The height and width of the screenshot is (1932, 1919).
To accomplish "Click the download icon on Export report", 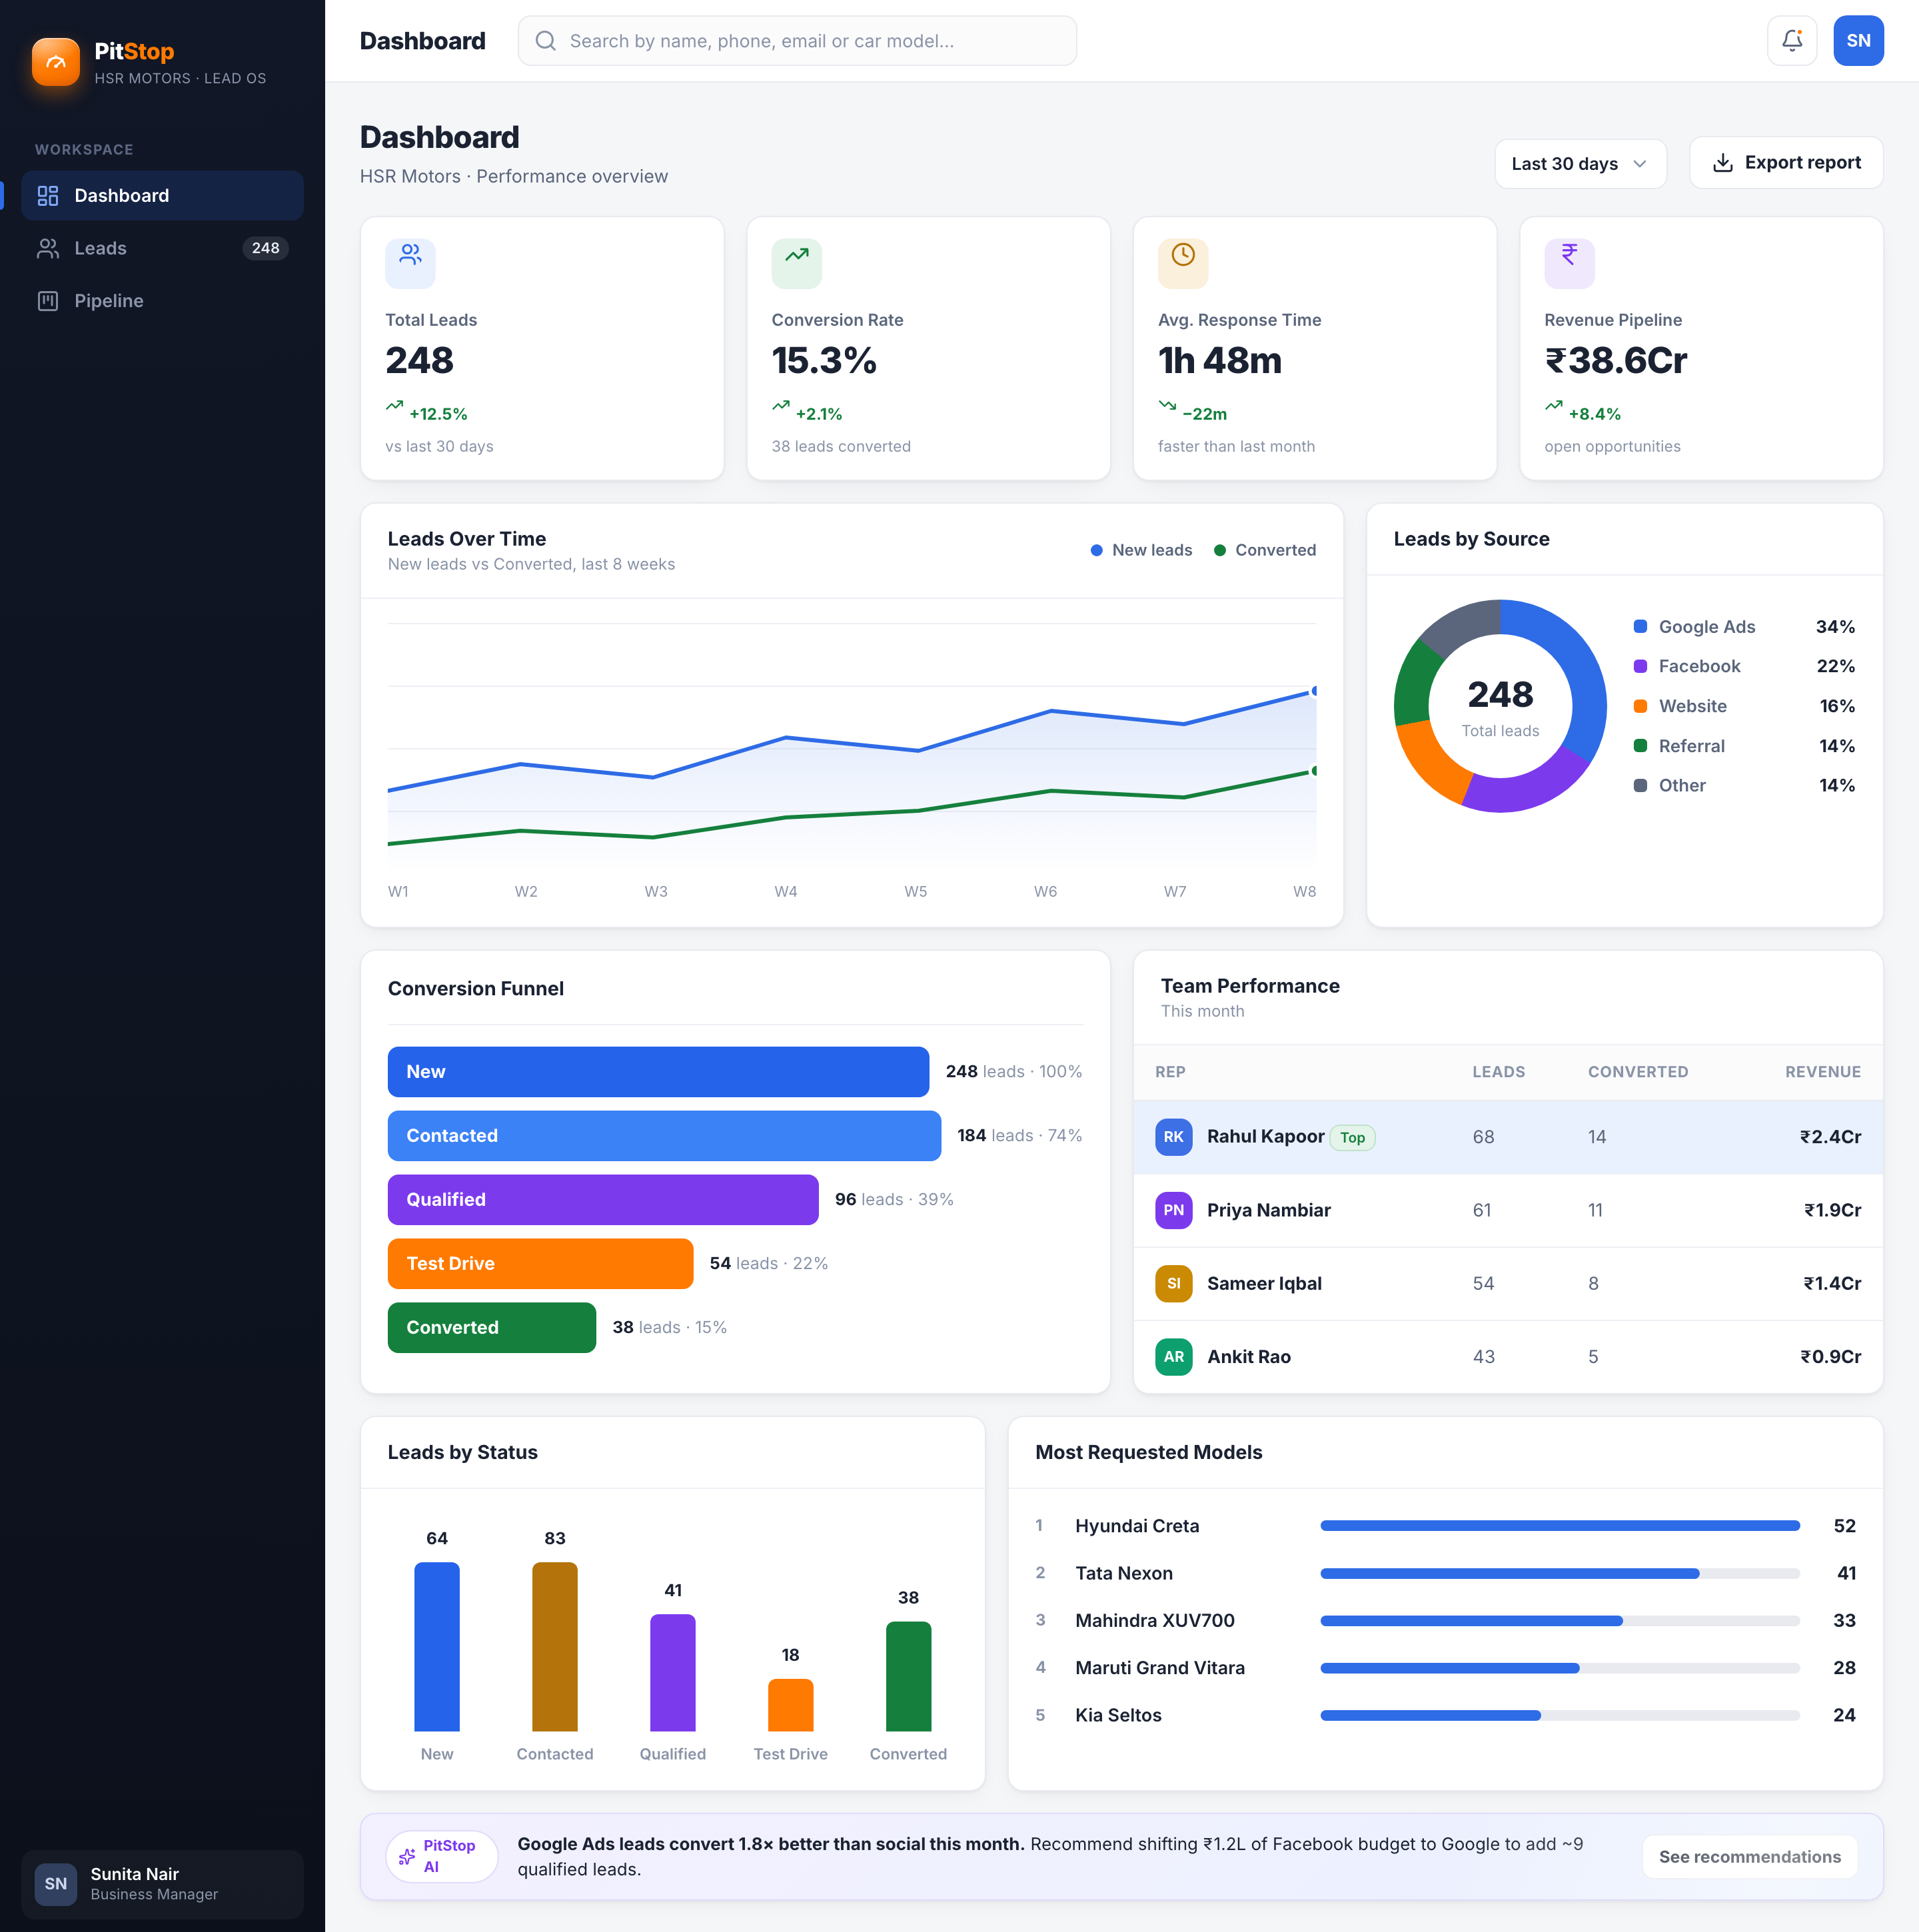I will (x=1722, y=163).
